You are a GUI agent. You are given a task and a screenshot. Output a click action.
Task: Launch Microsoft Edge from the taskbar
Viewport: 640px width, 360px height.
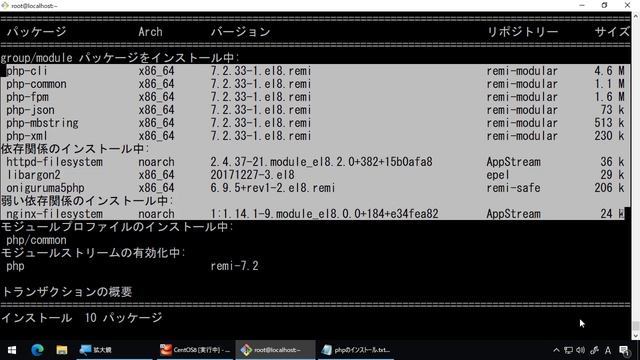click(37, 350)
